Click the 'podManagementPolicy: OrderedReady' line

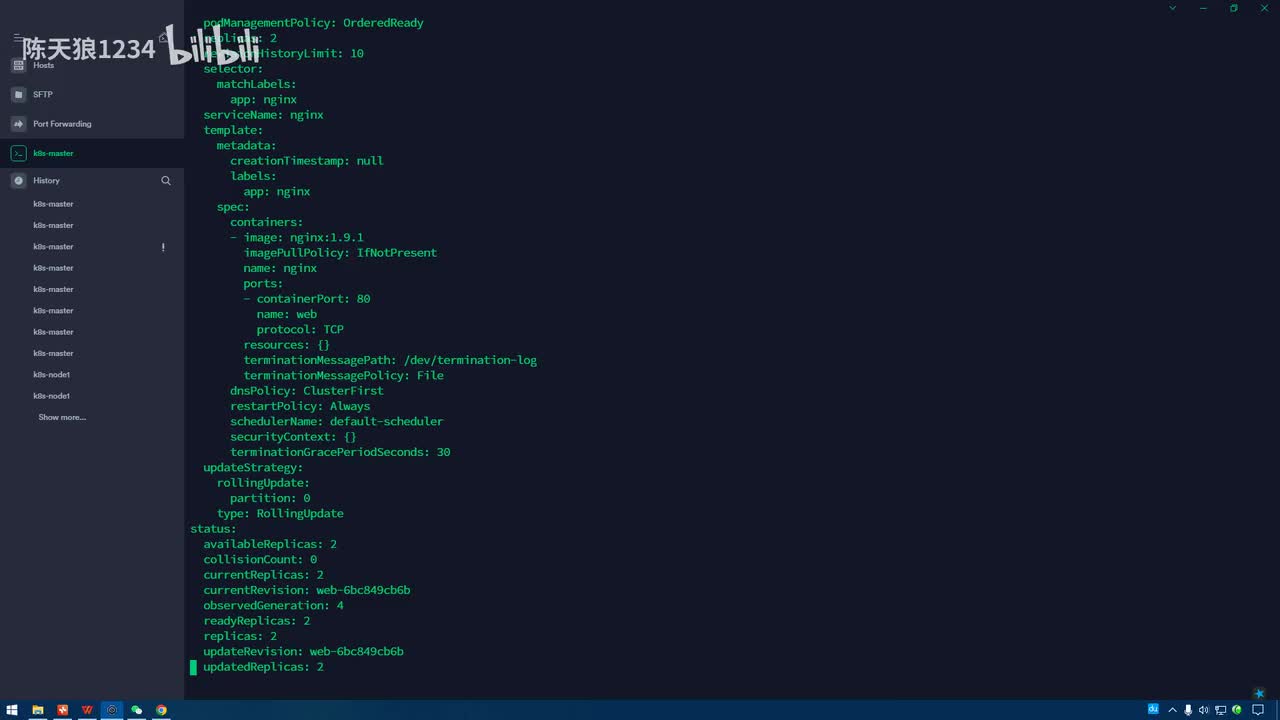(313, 23)
